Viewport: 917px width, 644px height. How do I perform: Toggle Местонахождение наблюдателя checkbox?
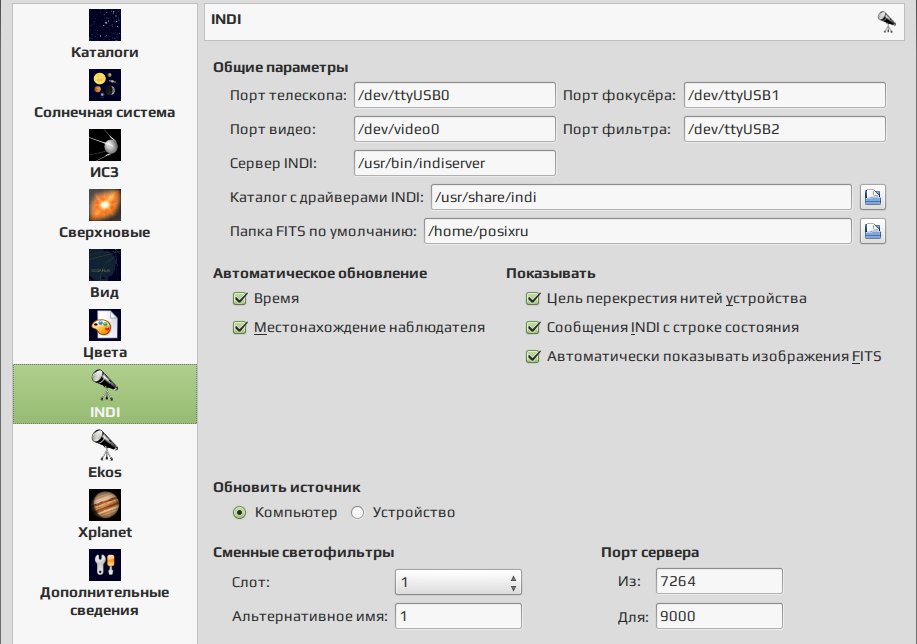(x=240, y=327)
